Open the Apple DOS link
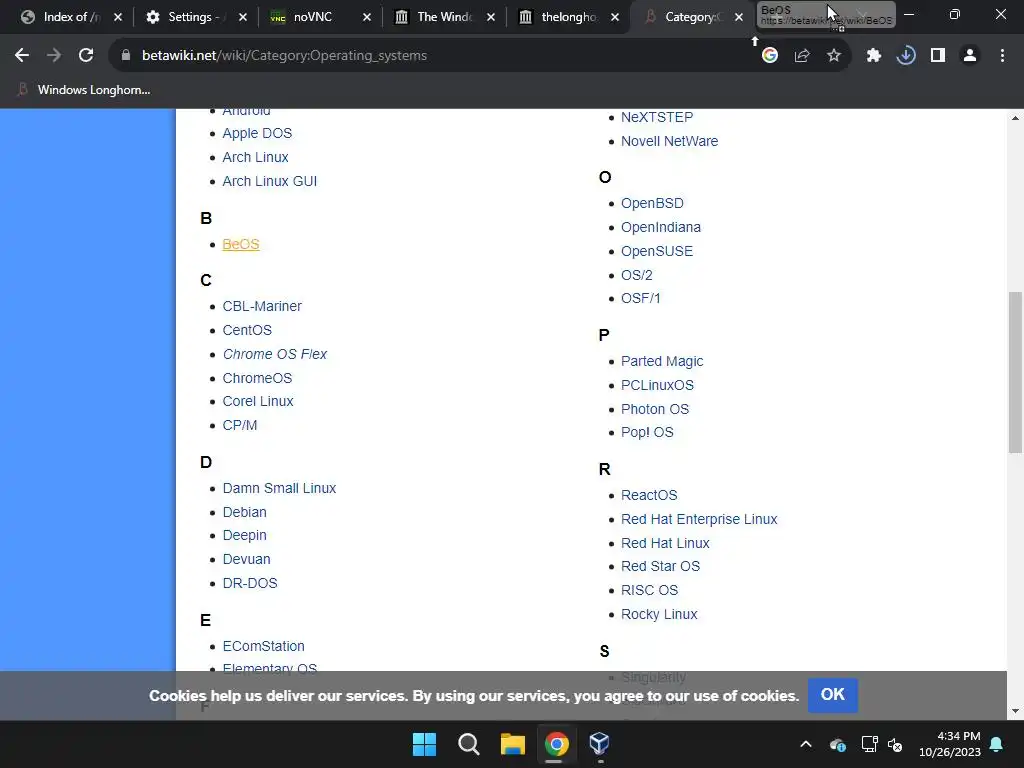This screenshot has width=1024, height=768. [x=257, y=133]
